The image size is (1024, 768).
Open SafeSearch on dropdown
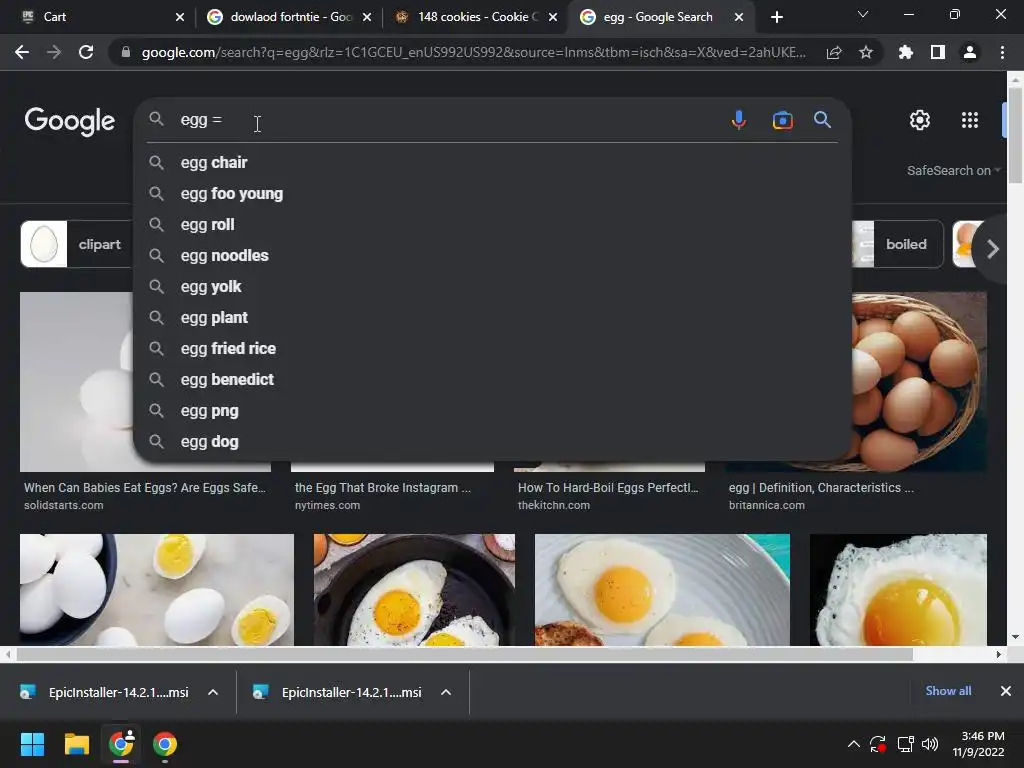[953, 170]
